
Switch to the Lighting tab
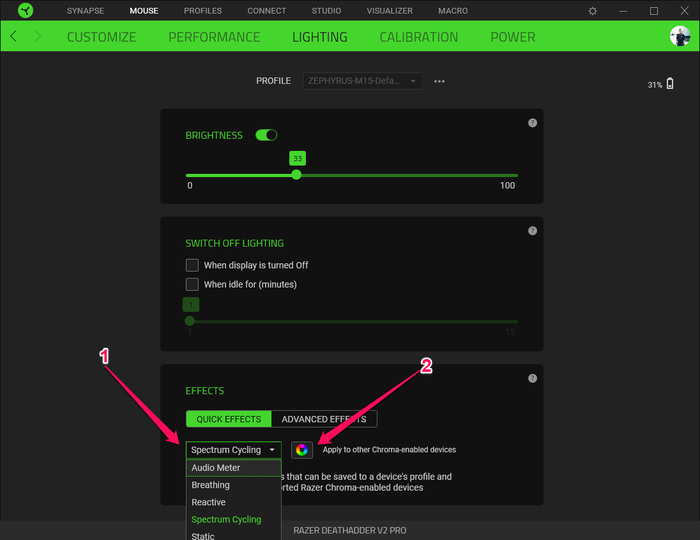point(320,37)
